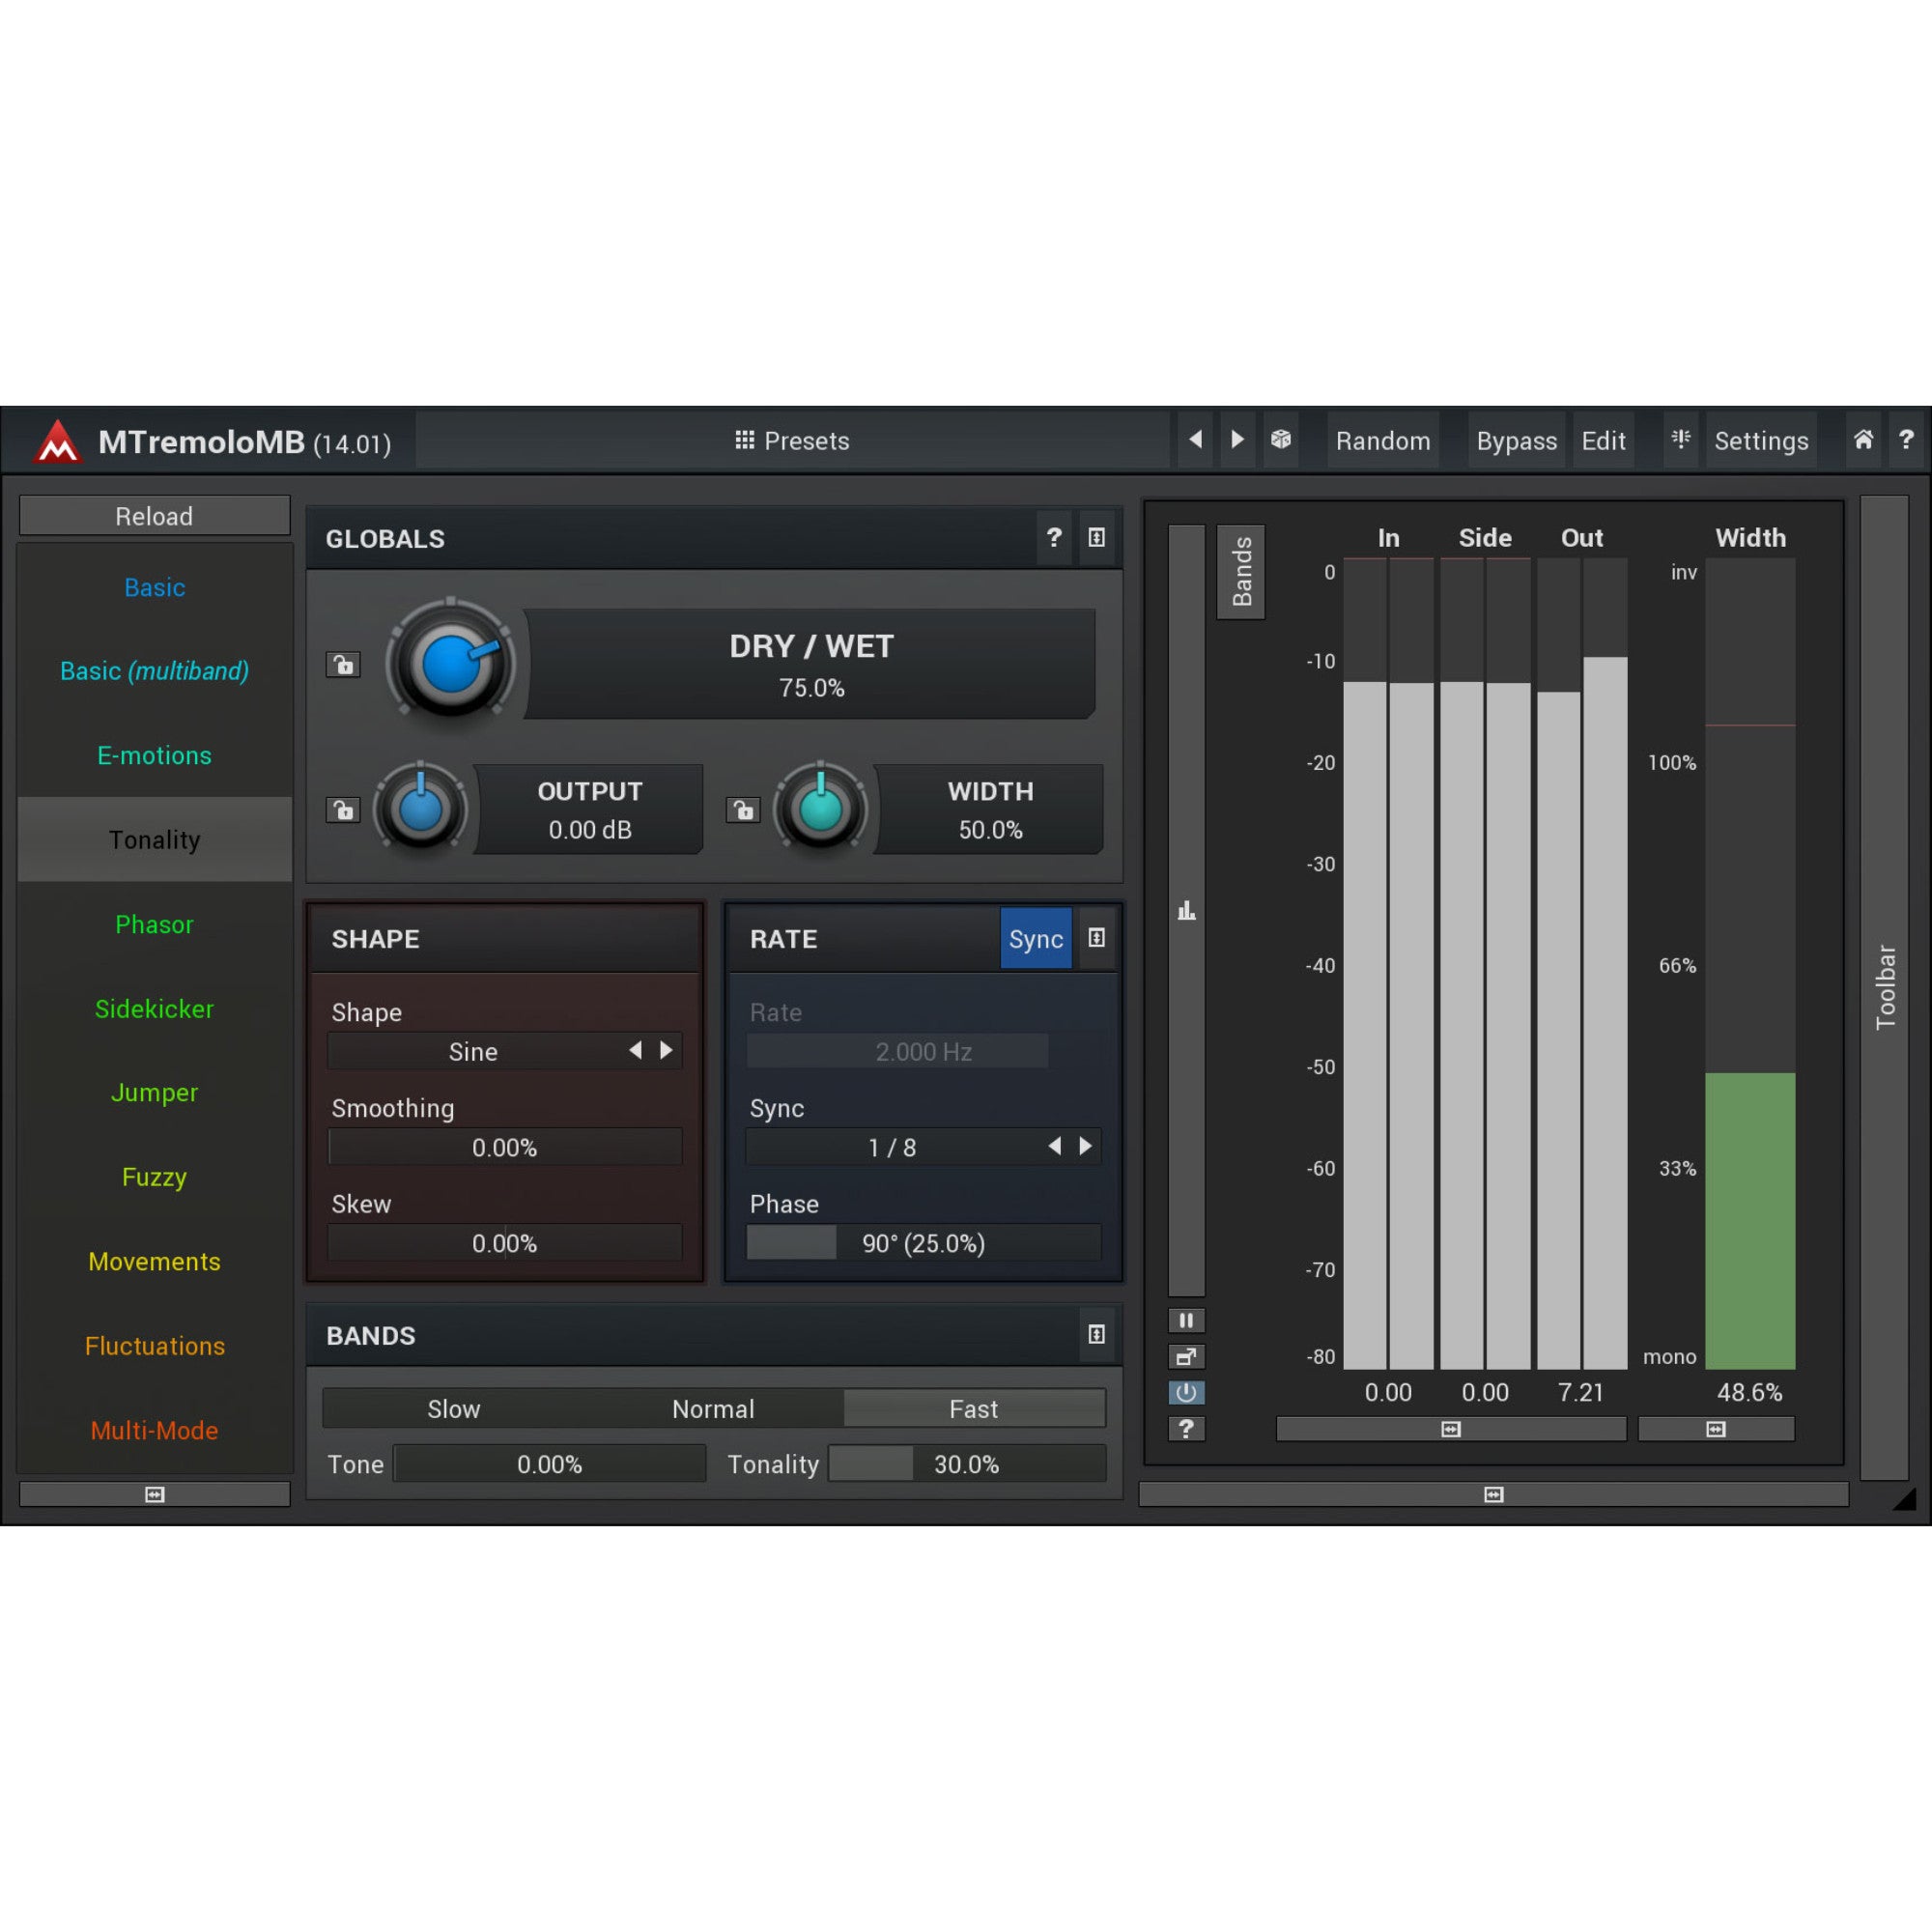Select next shape with right arrow

coord(667,1050)
